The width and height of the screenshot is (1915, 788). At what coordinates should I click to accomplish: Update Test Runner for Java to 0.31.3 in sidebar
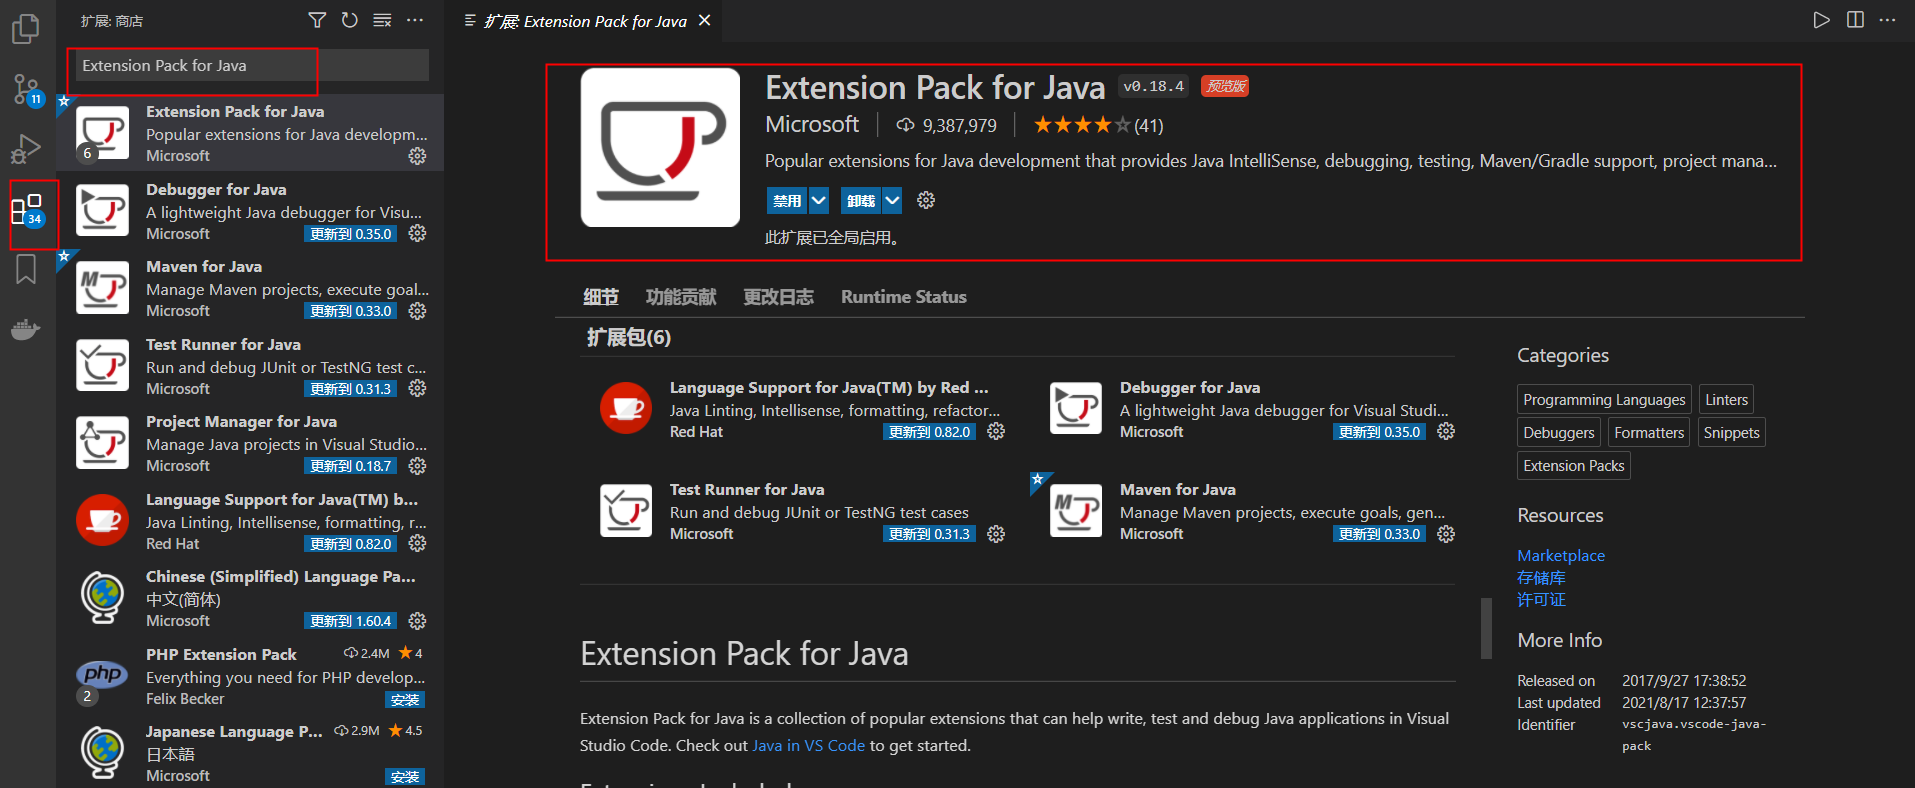click(x=350, y=389)
